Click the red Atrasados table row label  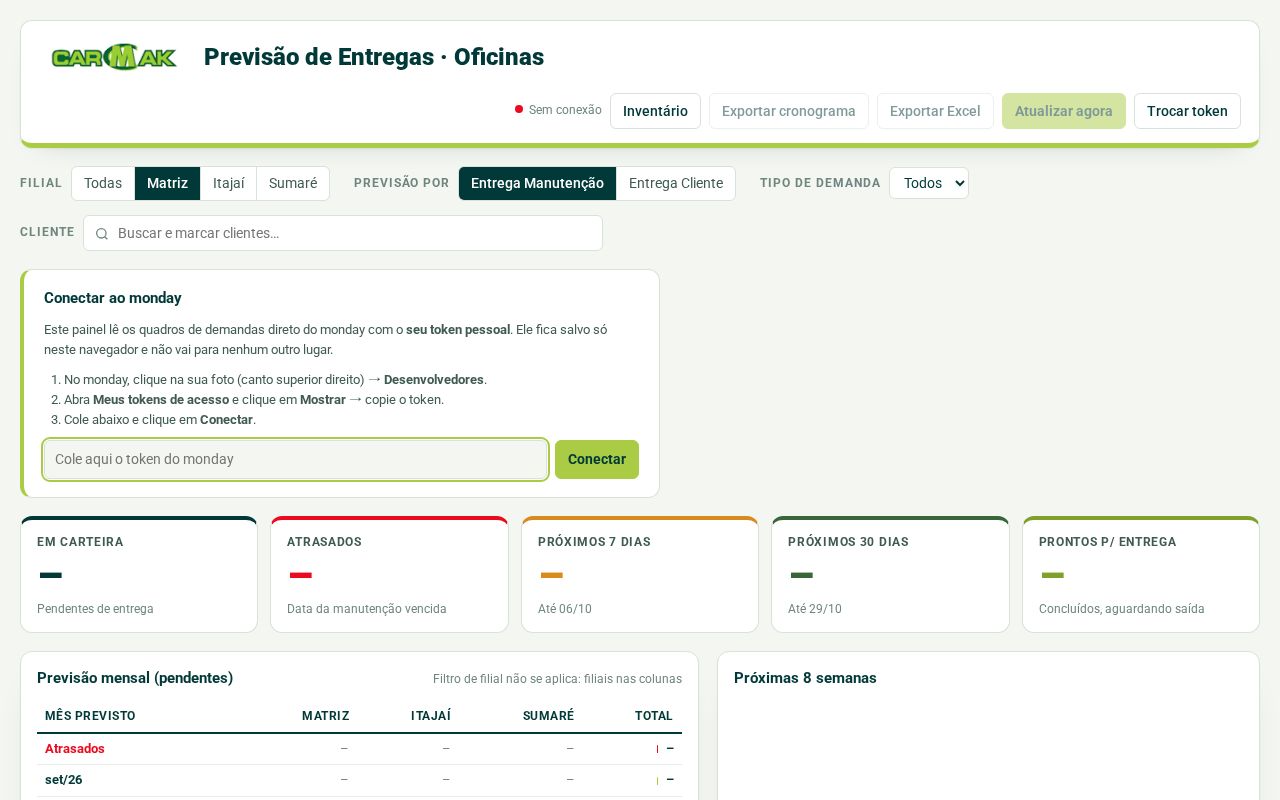point(75,748)
